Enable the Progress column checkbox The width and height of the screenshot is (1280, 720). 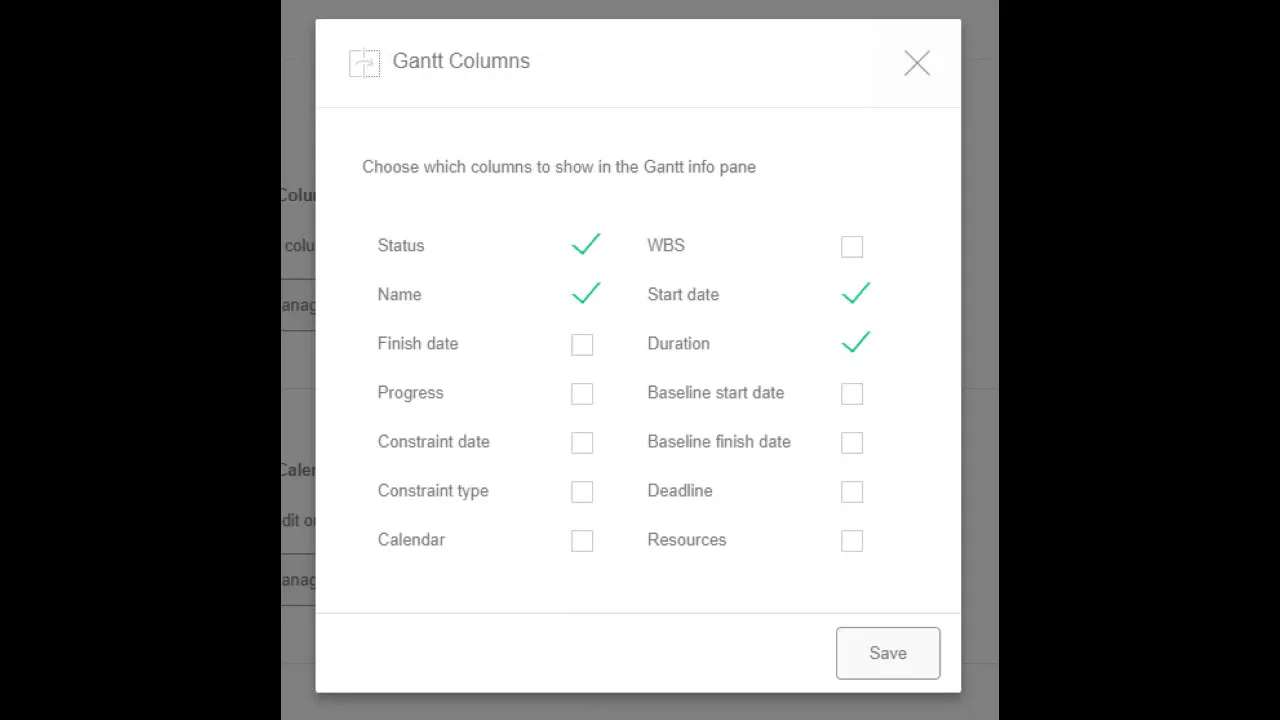click(582, 393)
